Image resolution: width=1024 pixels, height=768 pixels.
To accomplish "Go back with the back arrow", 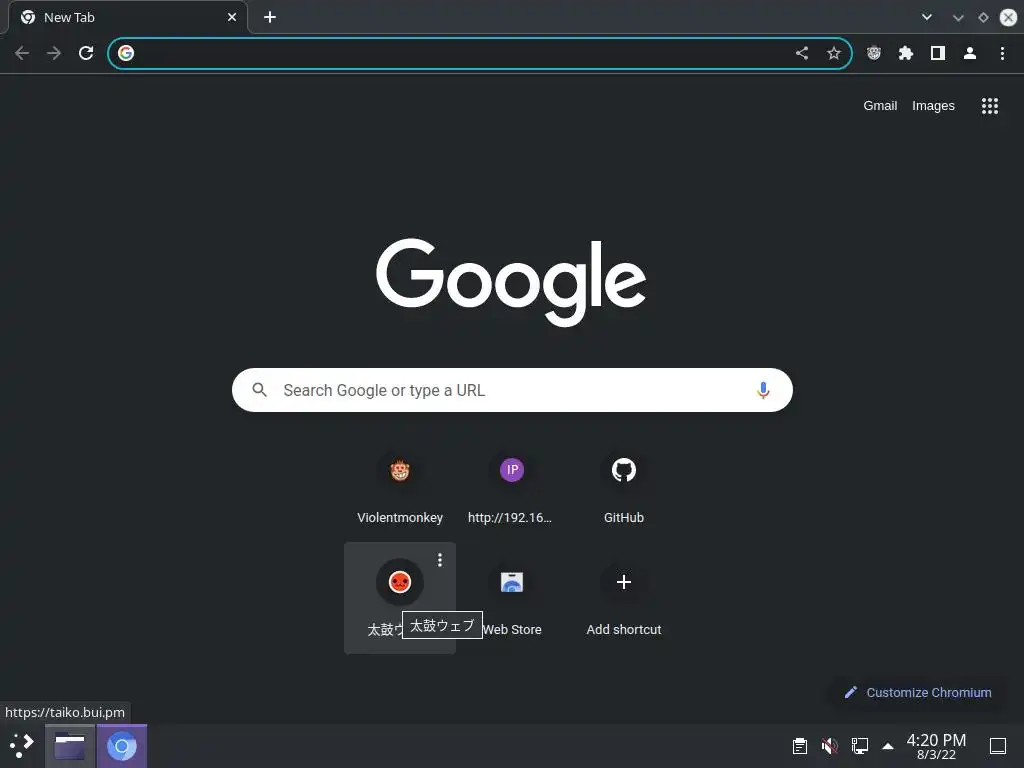I will (22, 53).
